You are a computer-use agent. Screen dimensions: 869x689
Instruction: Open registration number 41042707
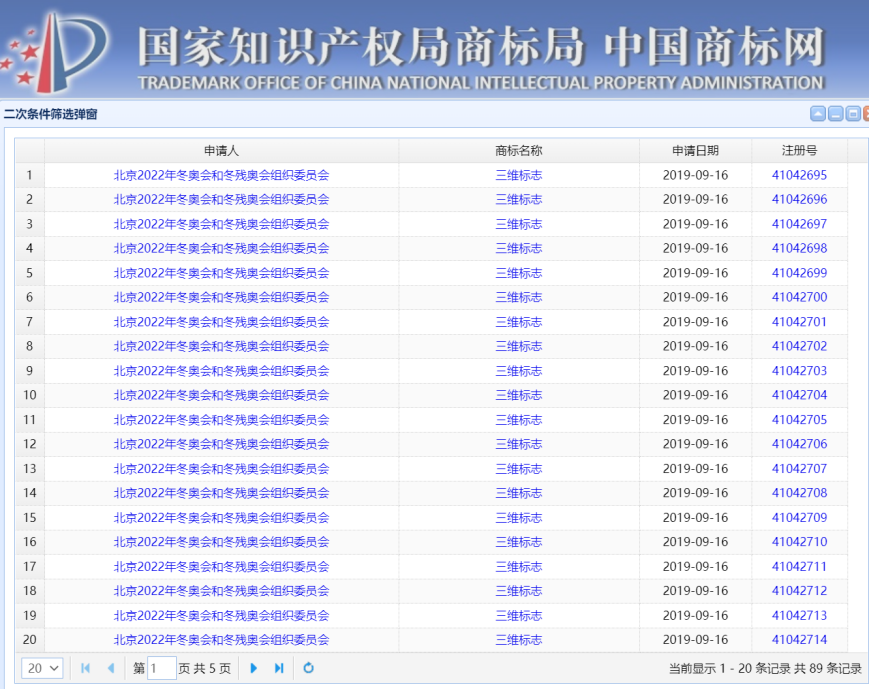[799, 468]
